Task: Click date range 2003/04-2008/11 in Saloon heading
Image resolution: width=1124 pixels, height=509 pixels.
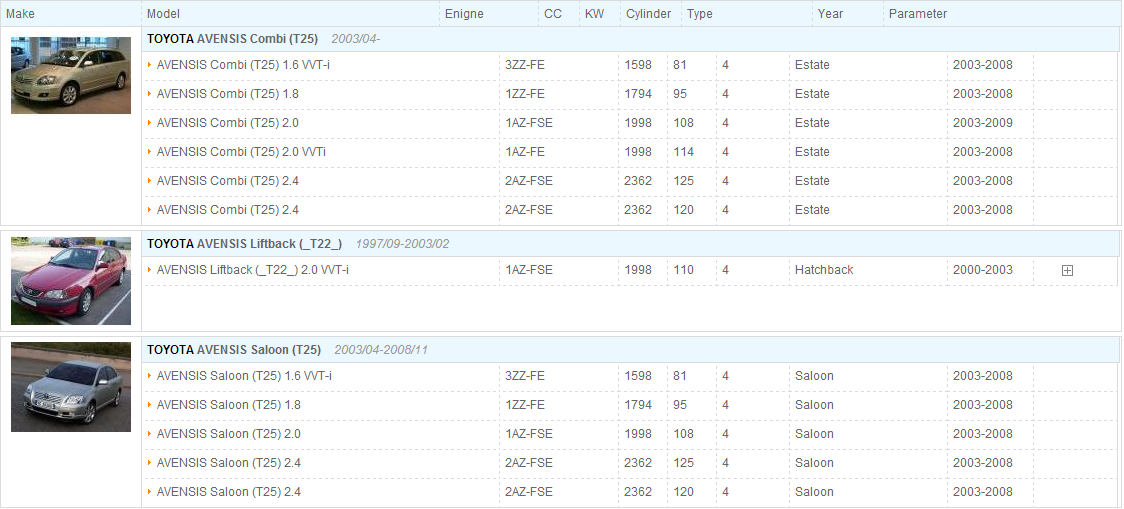Action: pyautogui.click(x=381, y=350)
